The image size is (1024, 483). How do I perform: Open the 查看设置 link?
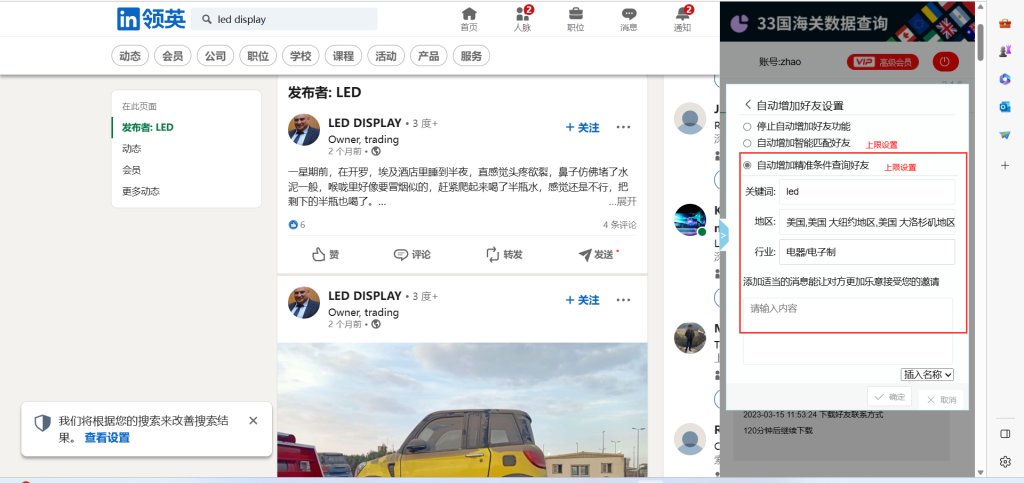[x=106, y=438]
